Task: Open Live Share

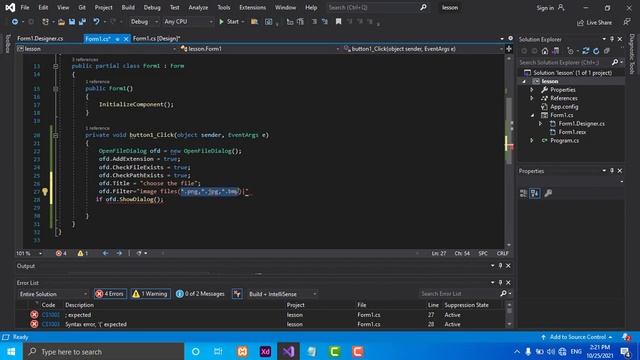Action: coord(594,22)
